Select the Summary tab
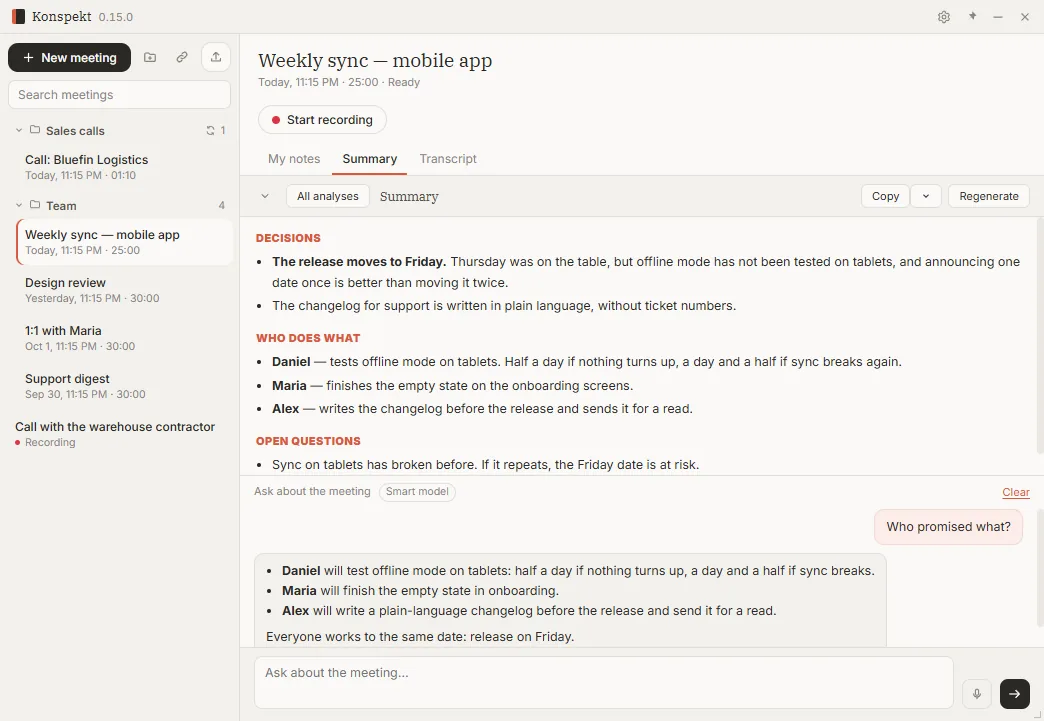The width and height of the screenshot is (1044, 721). (370, 159)
